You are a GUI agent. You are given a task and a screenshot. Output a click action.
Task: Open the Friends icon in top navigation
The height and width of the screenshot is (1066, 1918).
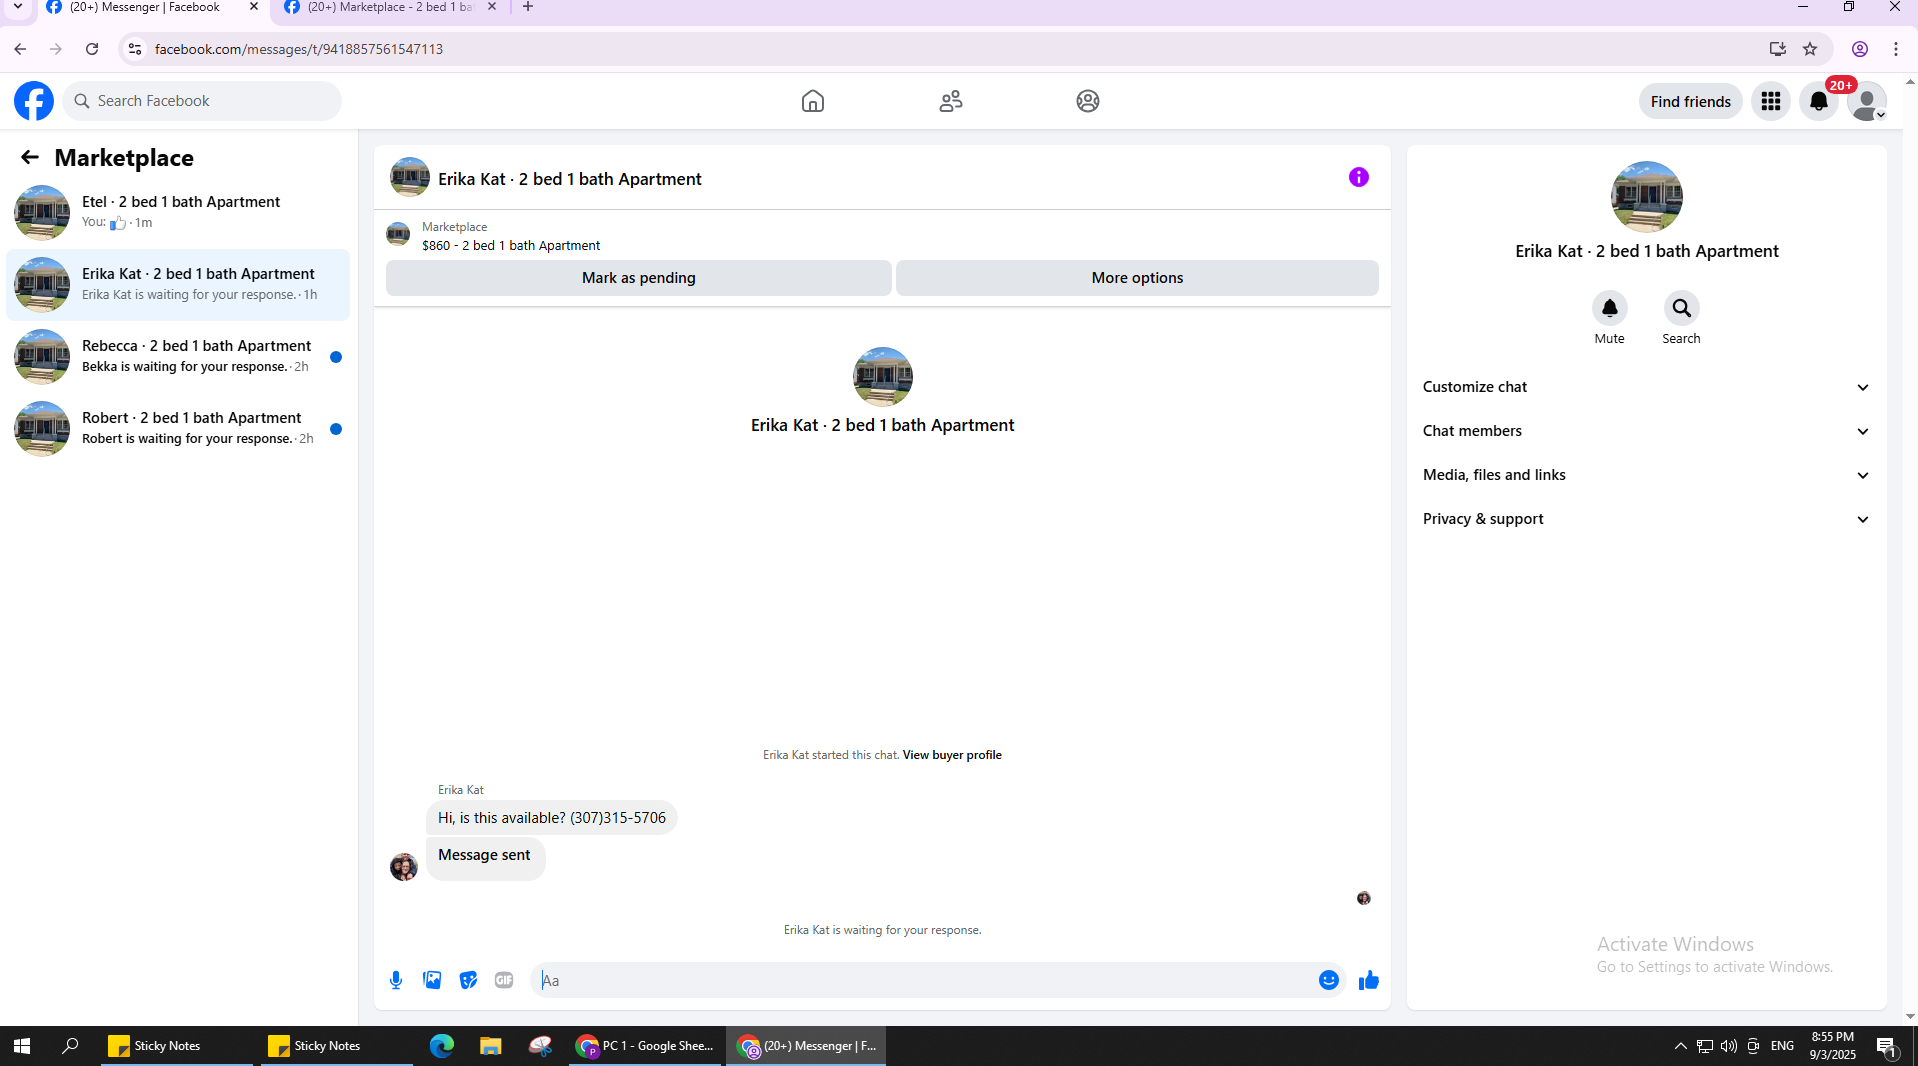[x=951, y=101]
